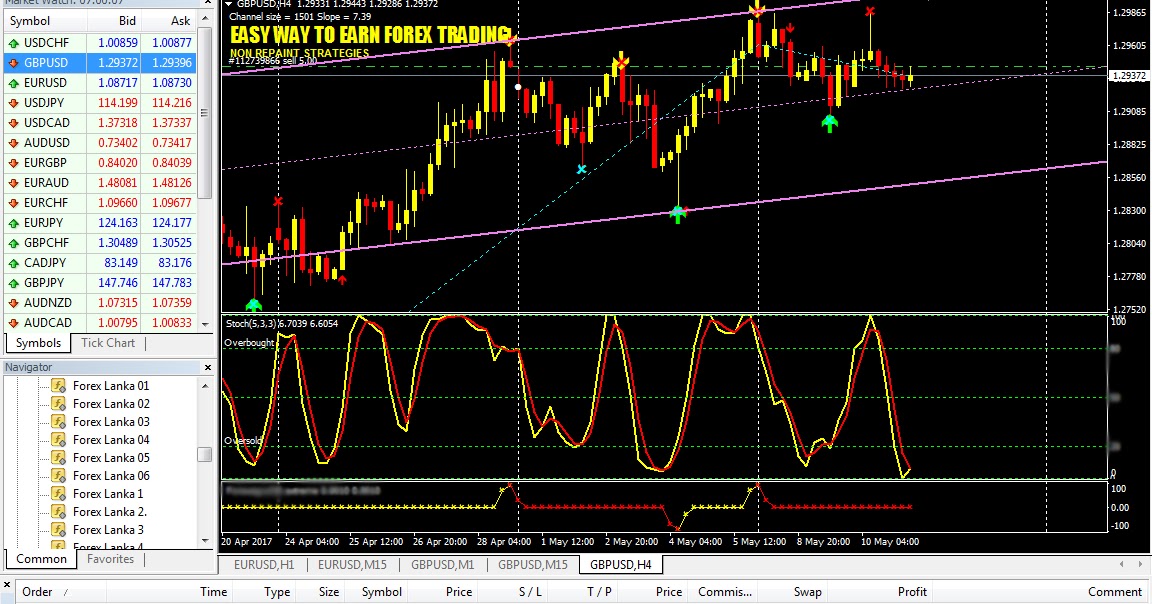This screenshot has height=604, width=1152.
Task: Select USDCHF row direction arrow icon
Action: (x=13, y=43)
